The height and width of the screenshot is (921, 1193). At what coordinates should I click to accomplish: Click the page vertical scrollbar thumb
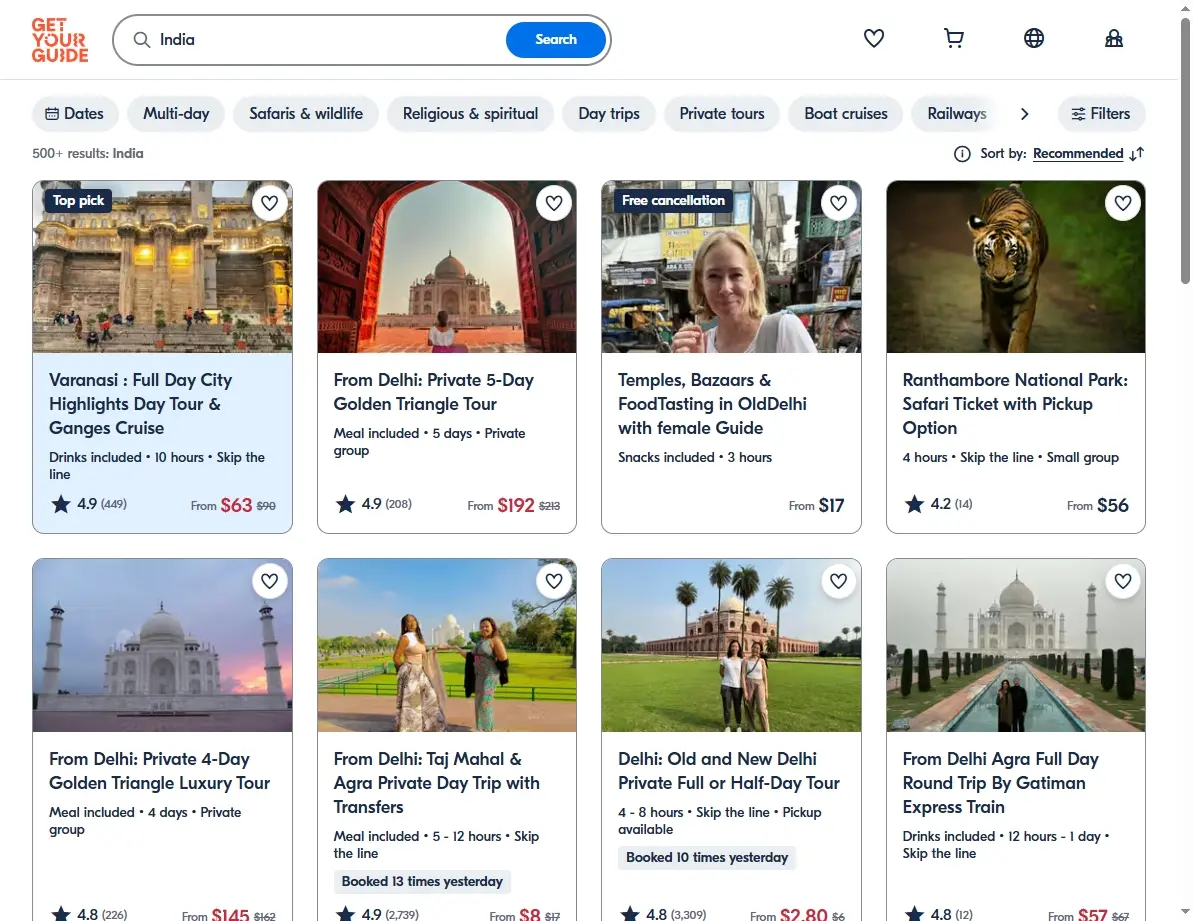click(1185, 152)
